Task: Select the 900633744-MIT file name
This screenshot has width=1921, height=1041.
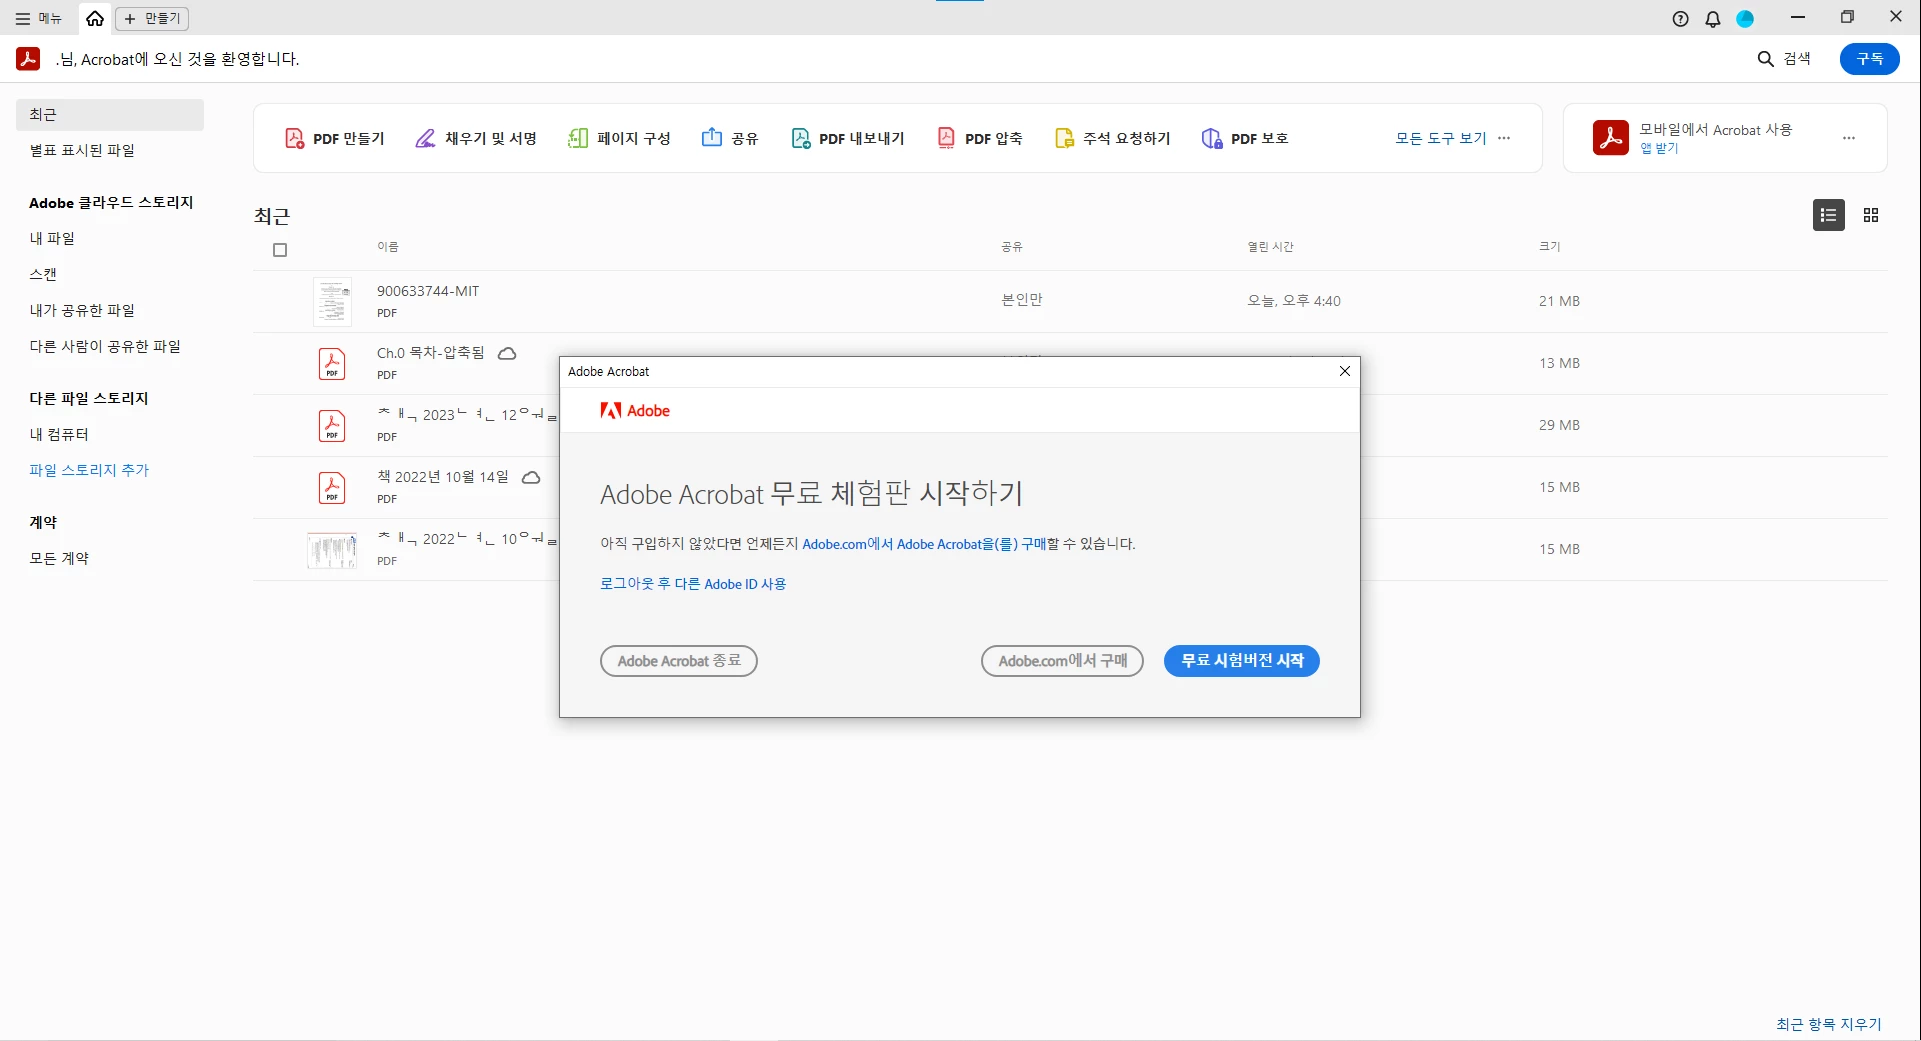Action: [x=428, y=291]
